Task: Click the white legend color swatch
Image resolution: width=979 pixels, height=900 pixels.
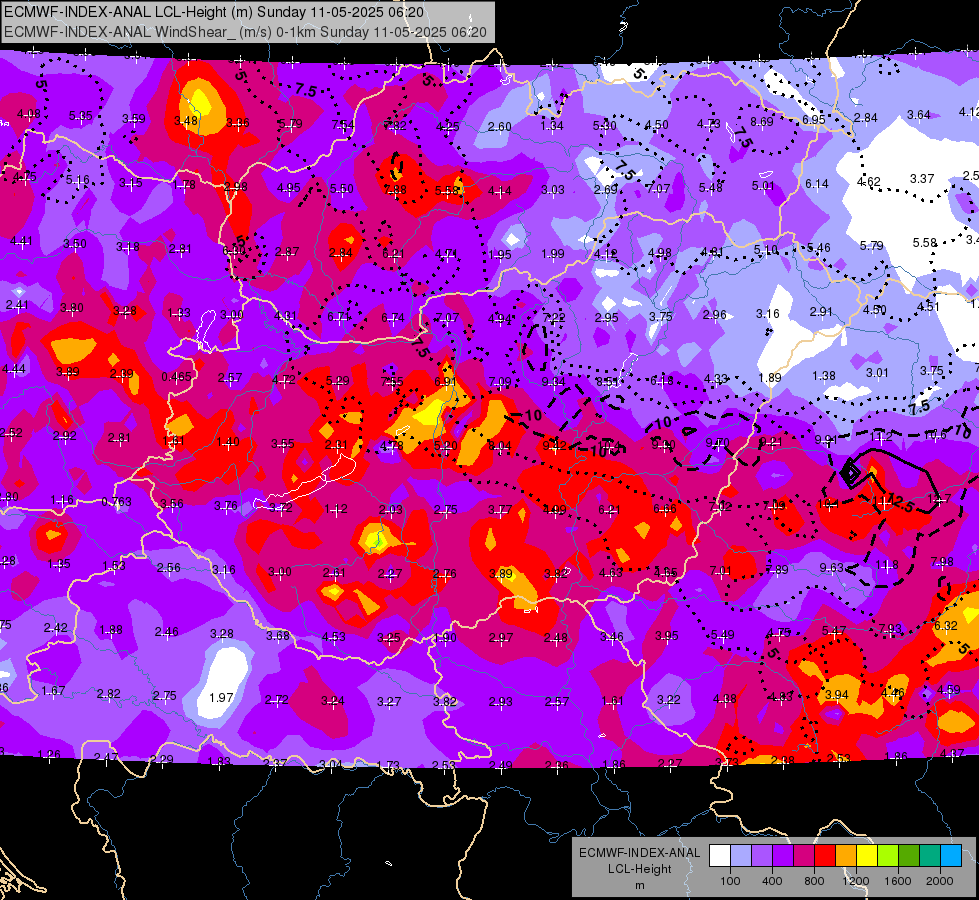Action: 719,856
